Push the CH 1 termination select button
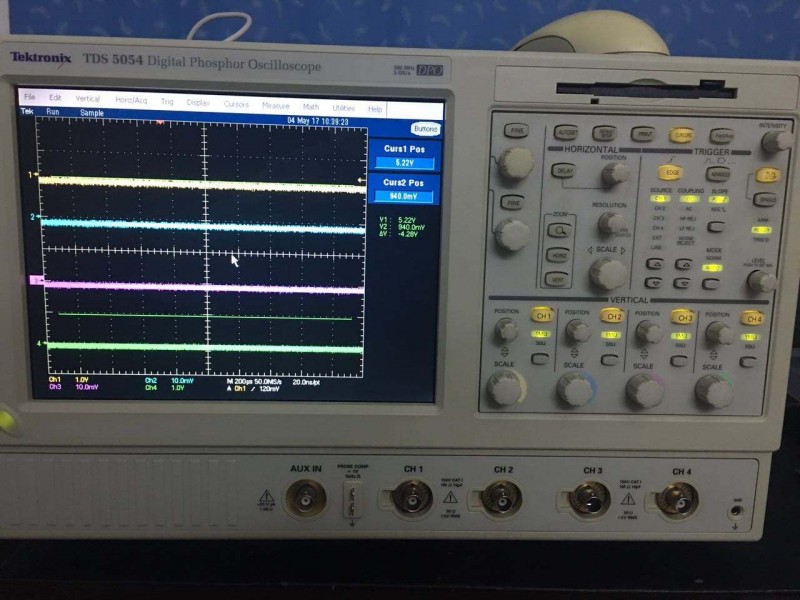The image size is (800, 600). (x=540, y=359)
